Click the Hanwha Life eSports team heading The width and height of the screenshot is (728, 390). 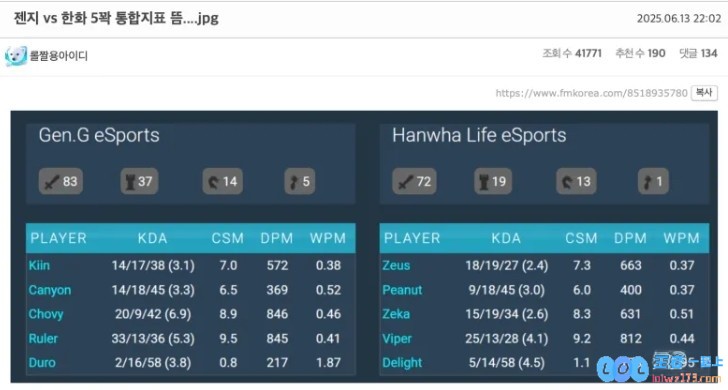(479, 136)
